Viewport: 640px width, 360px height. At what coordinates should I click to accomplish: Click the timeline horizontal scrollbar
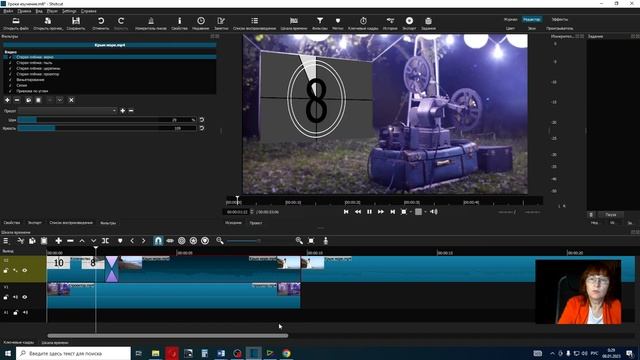168,336
